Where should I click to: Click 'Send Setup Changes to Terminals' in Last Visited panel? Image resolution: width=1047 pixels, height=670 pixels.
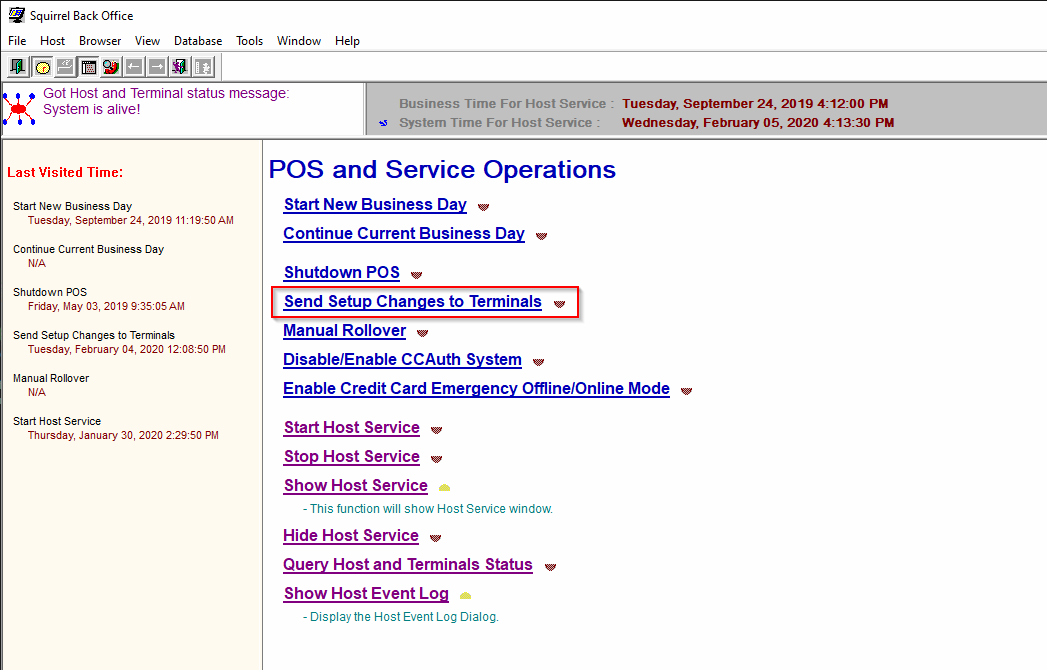click(x=94, y=335)
